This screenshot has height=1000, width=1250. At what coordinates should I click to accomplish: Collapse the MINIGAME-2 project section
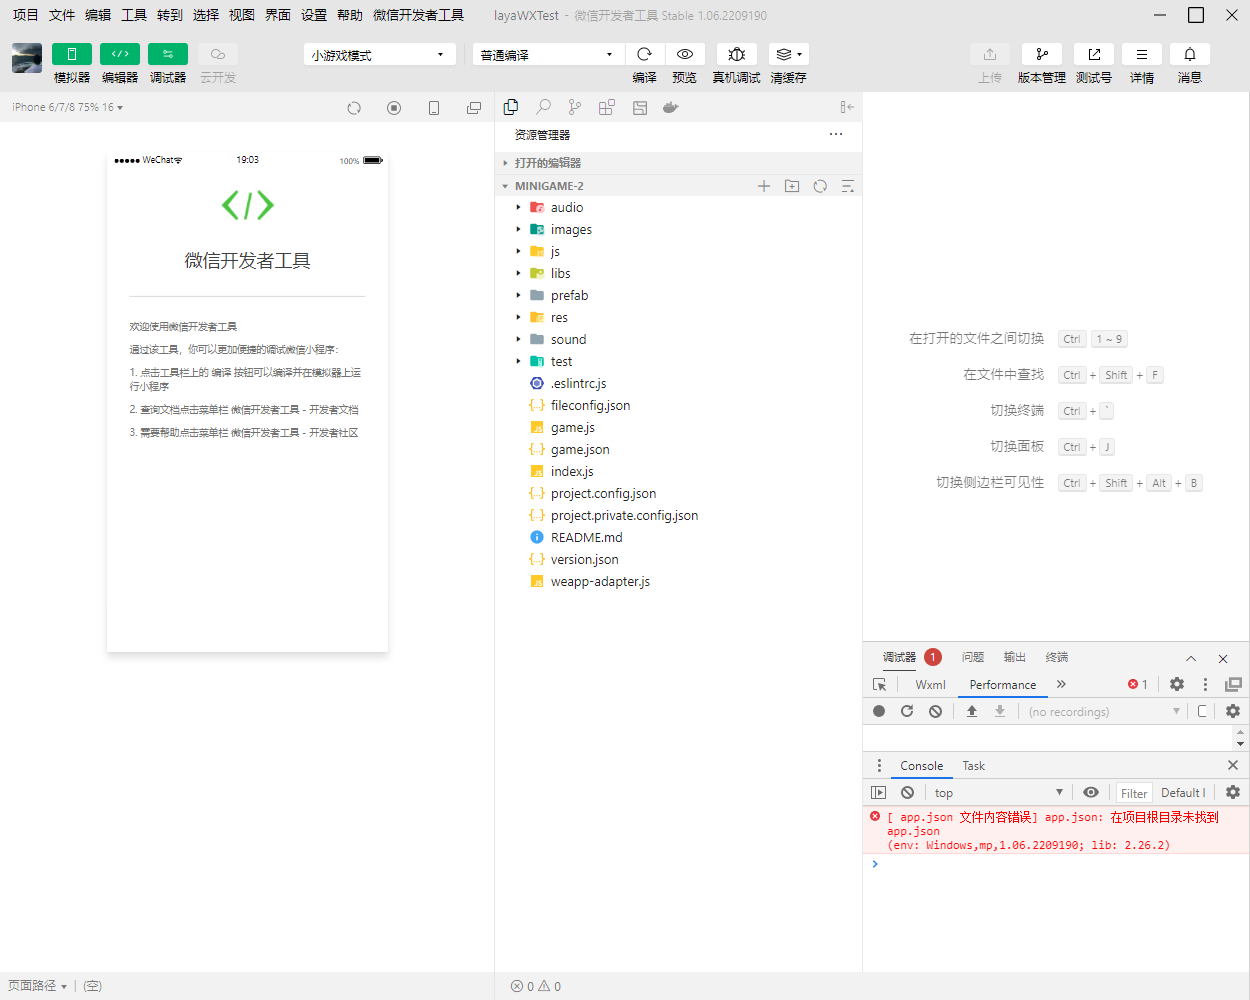(678, 186)
